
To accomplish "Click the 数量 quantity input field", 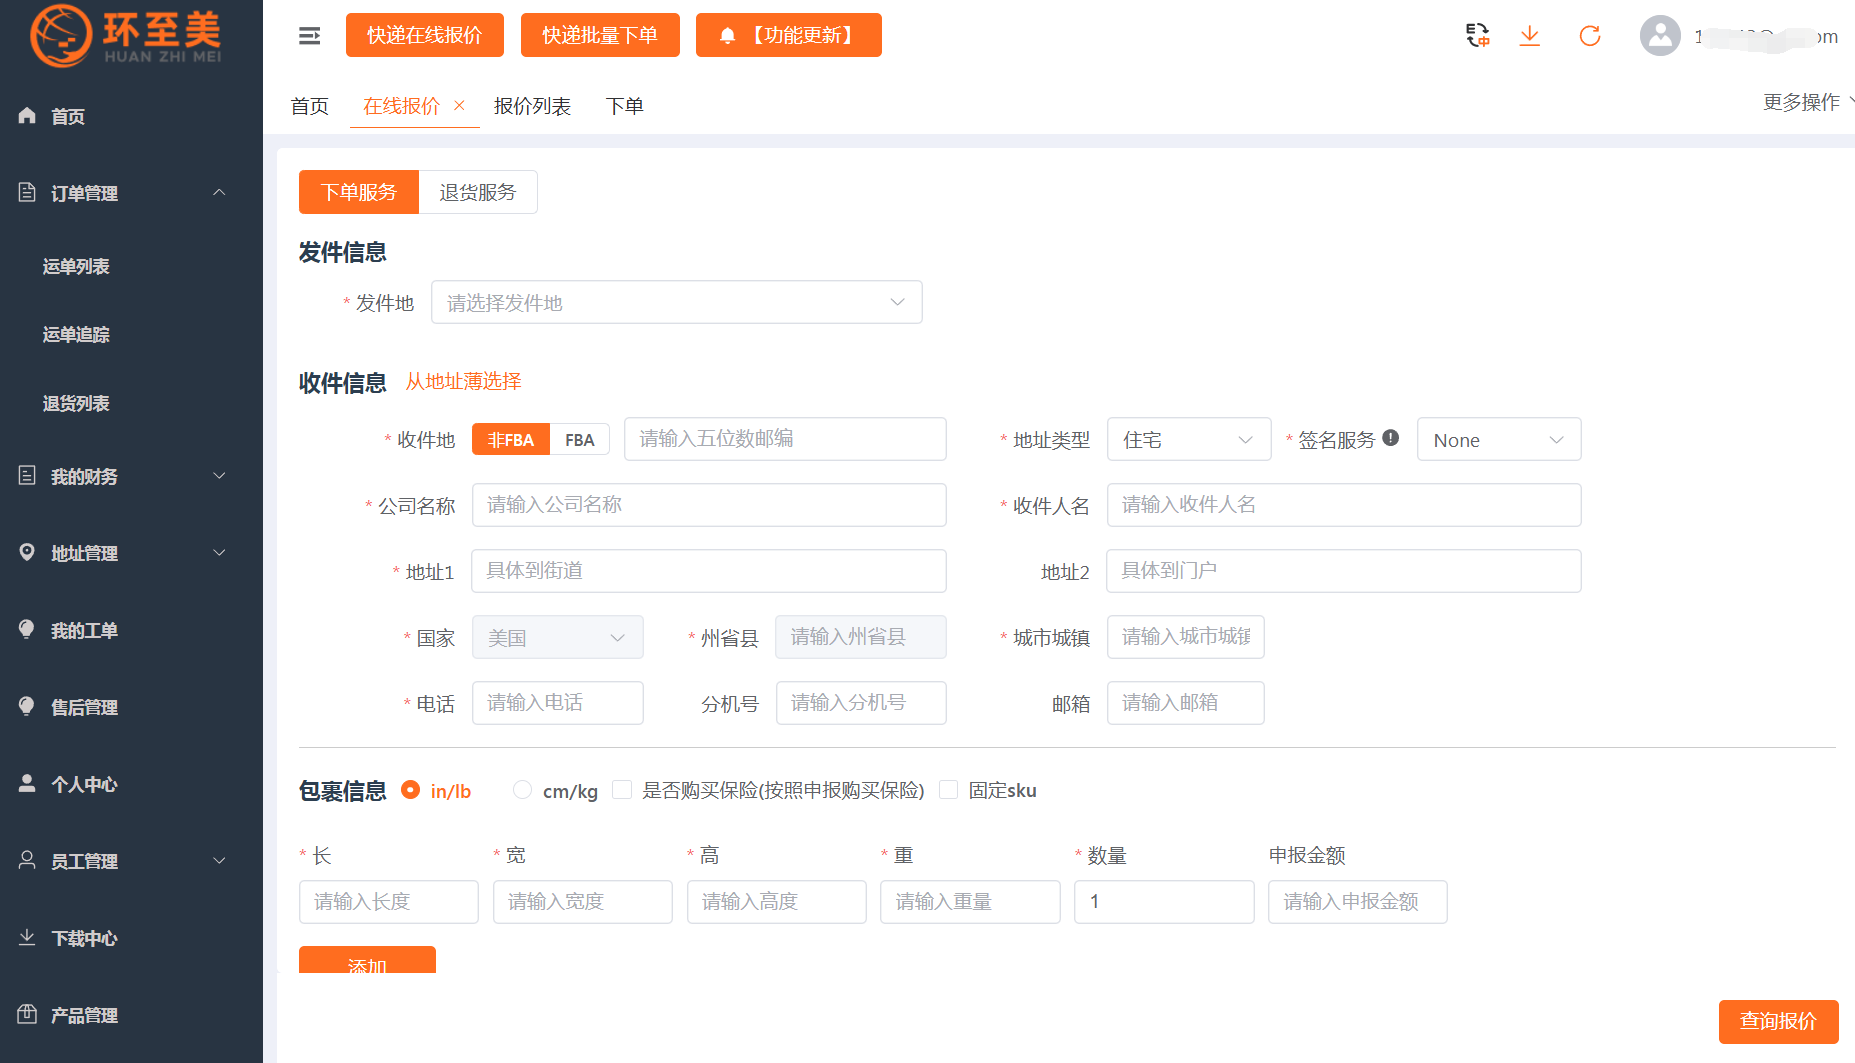I will point(1164,902).
